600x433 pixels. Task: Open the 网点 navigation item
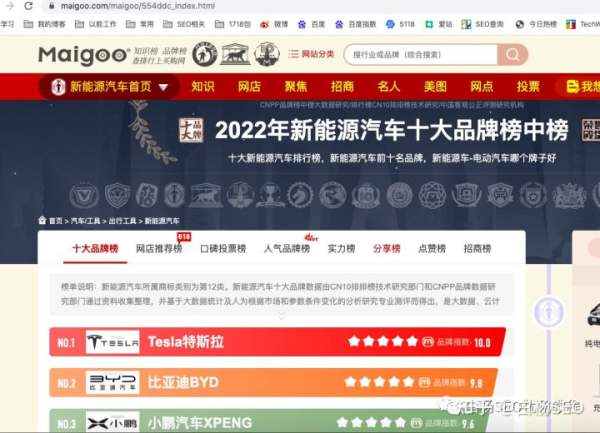point(481,87)
